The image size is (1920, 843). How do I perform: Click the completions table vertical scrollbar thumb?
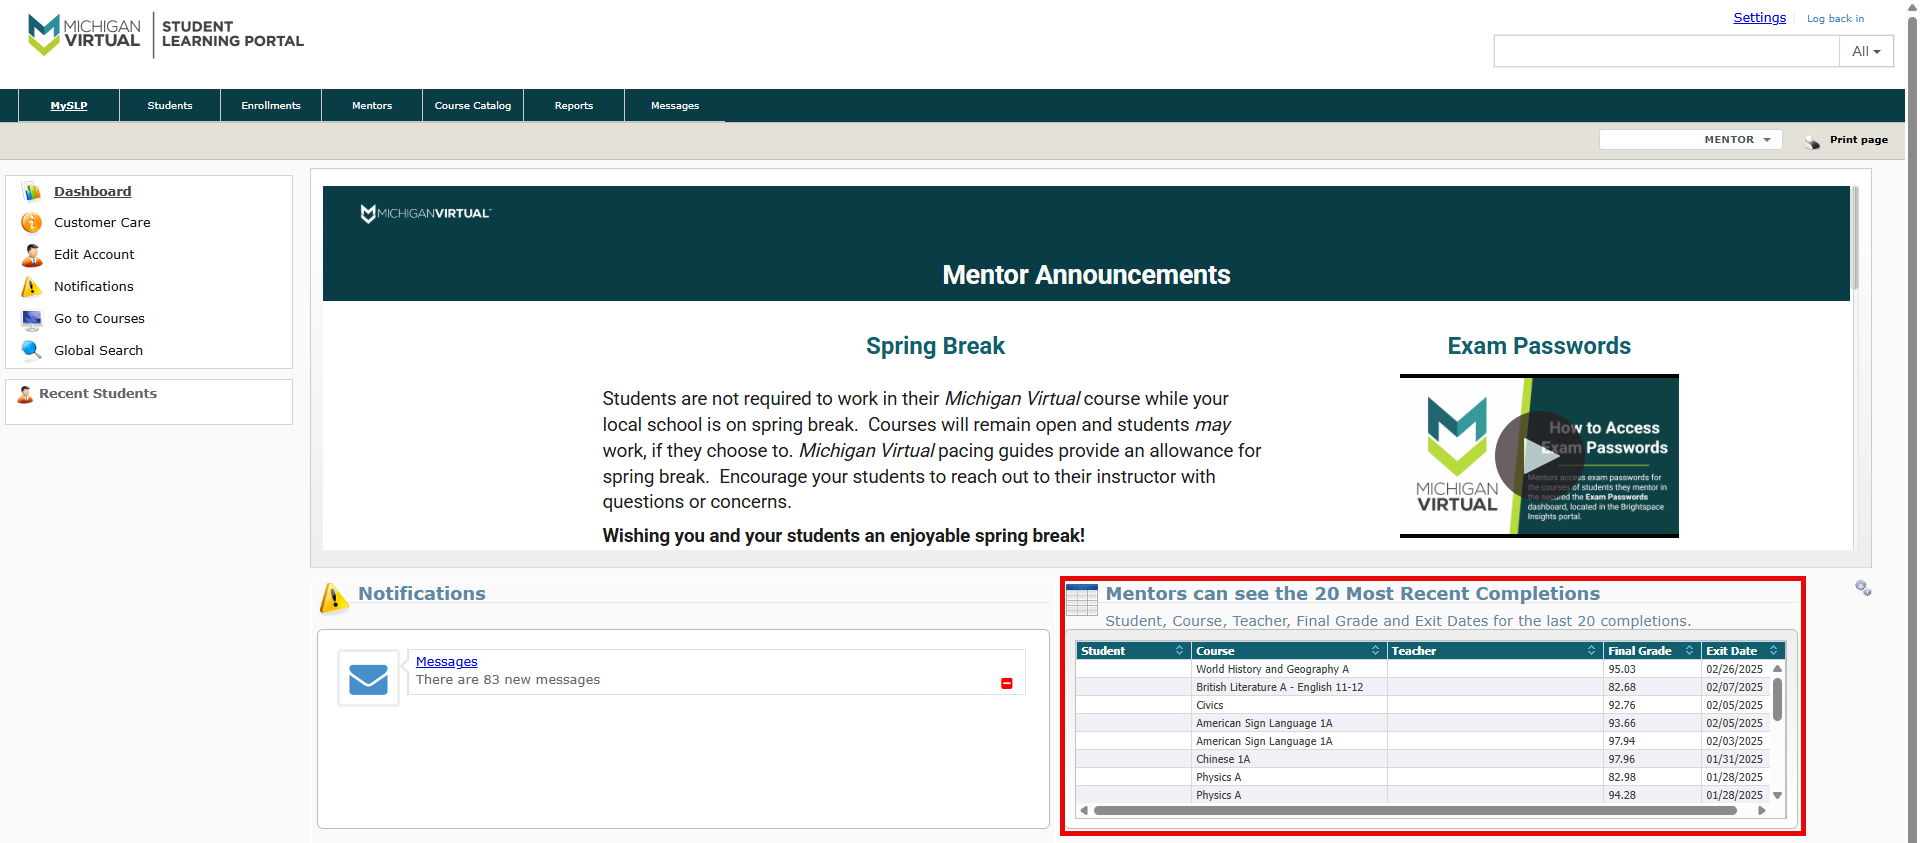click(x=1777, y=699)
